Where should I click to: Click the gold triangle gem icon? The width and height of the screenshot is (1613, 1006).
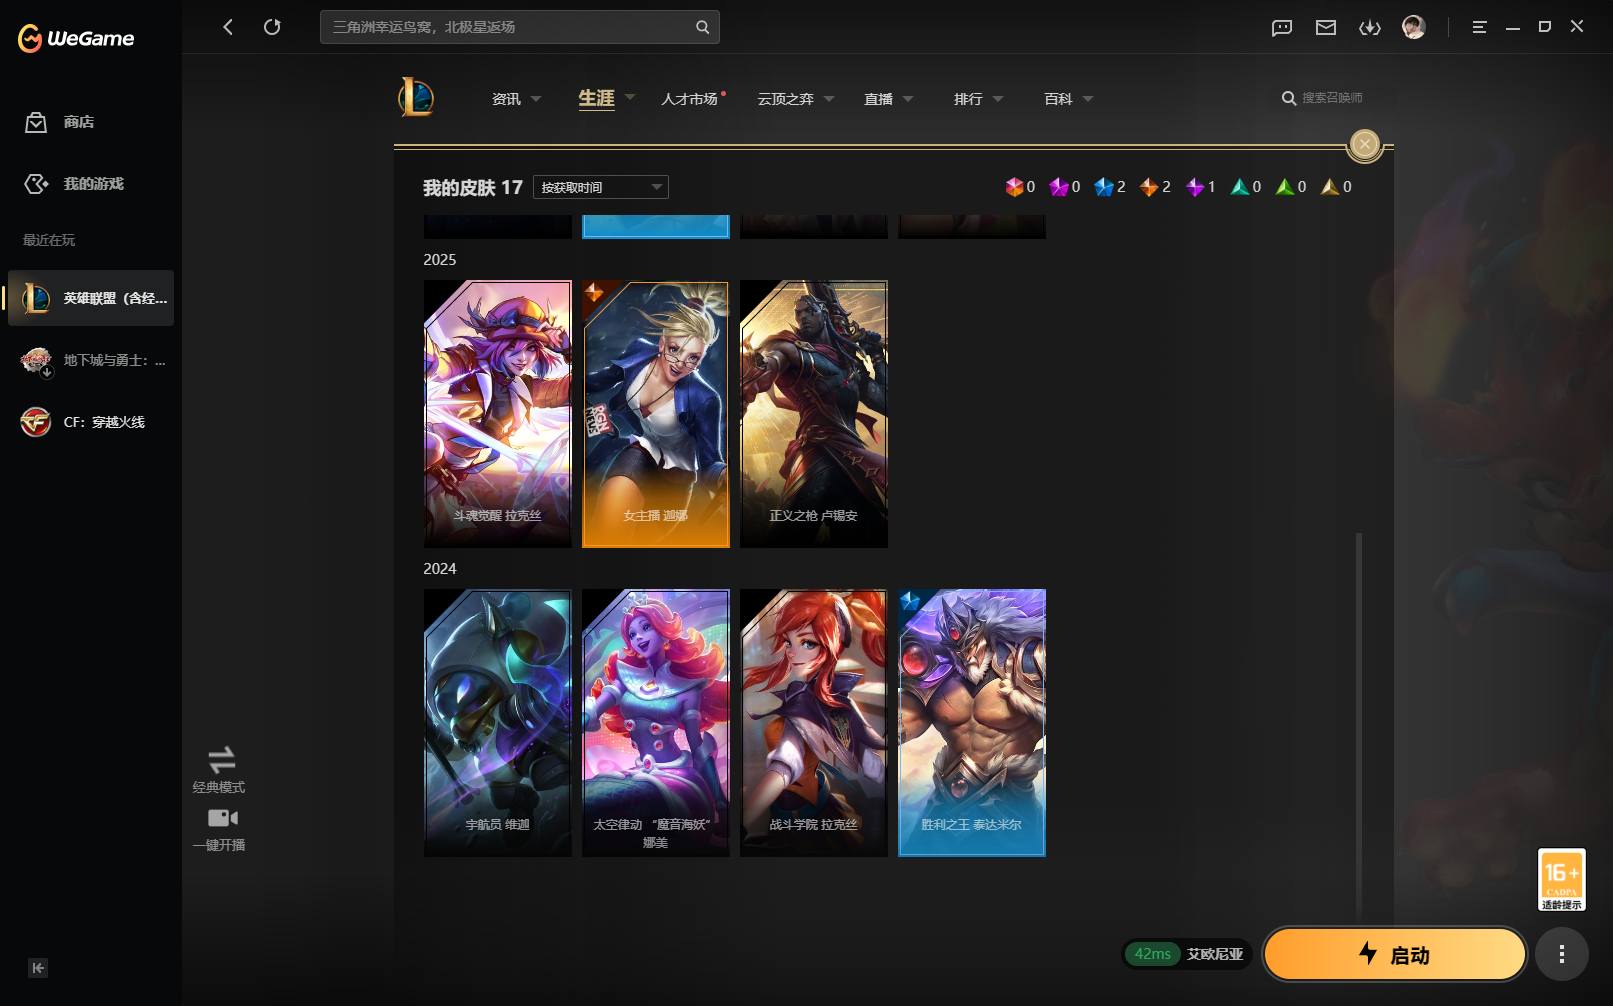[x=1330, y=187]
